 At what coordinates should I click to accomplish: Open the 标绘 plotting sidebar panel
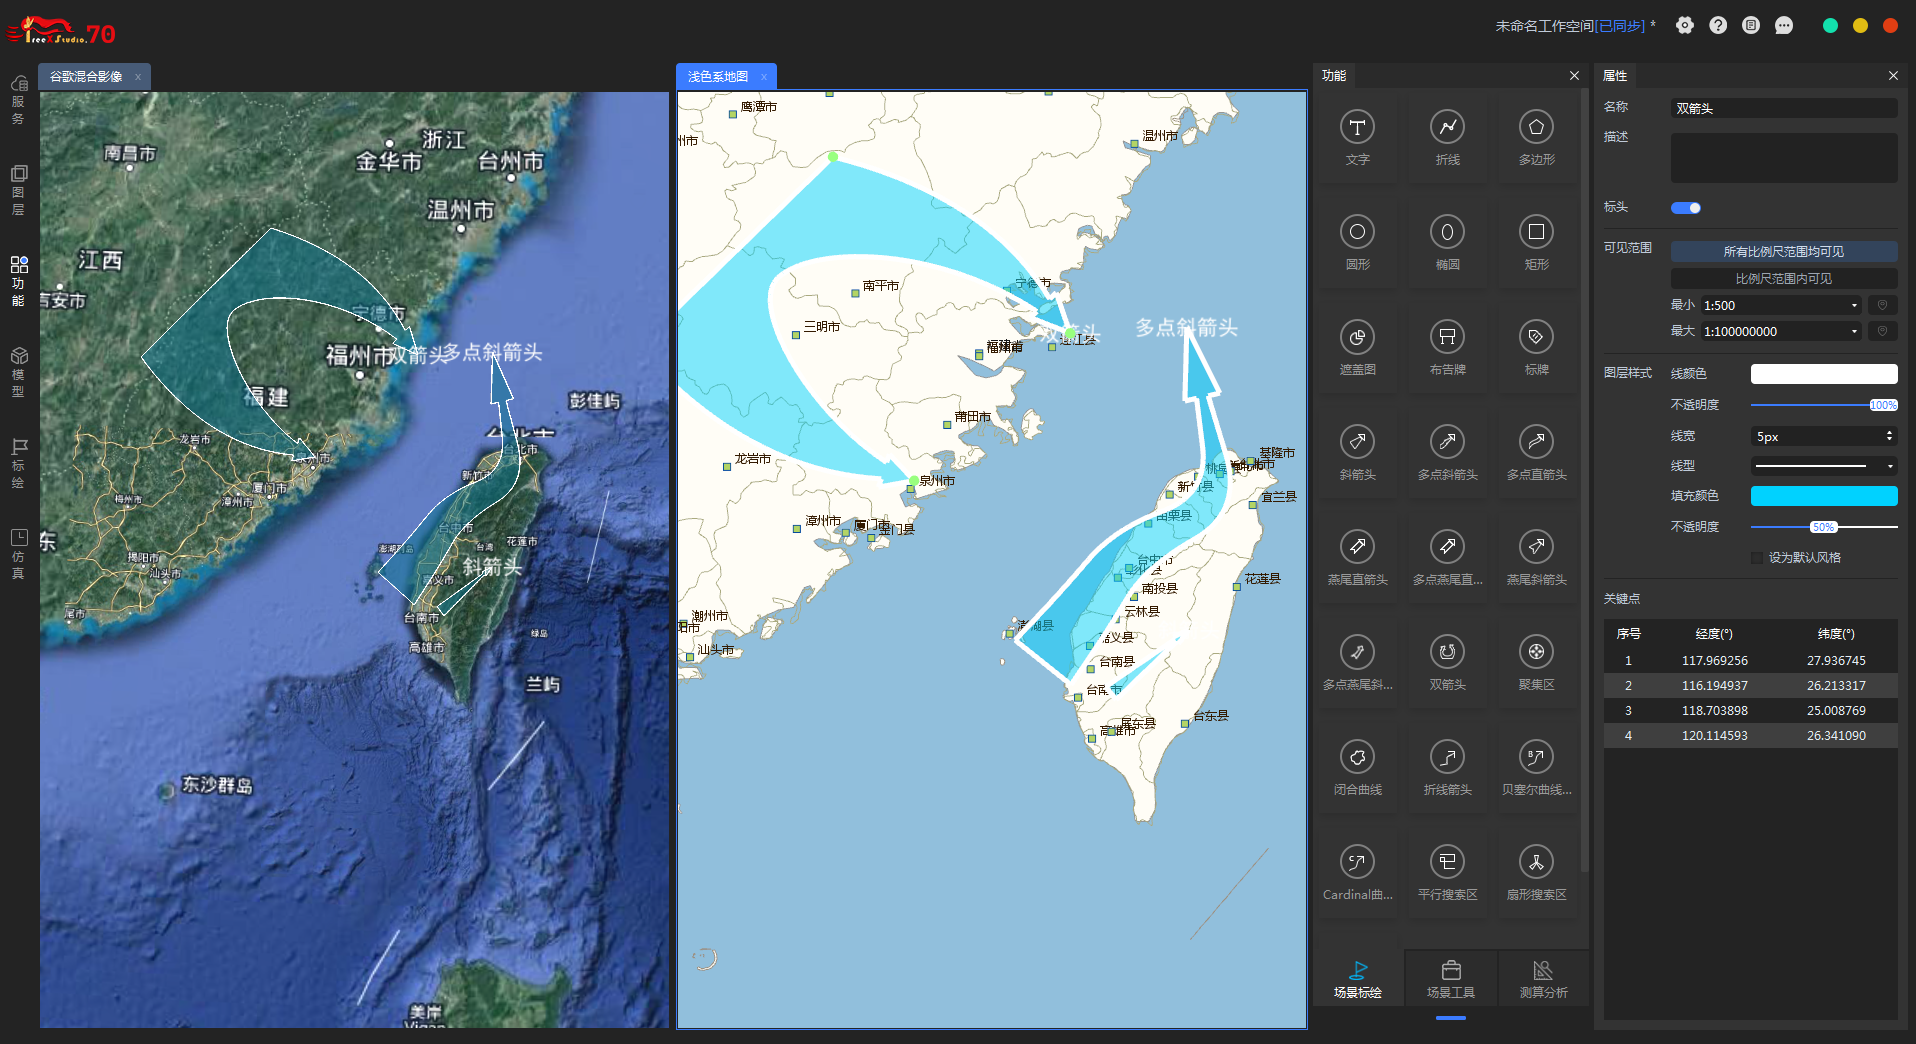[19, 463]
